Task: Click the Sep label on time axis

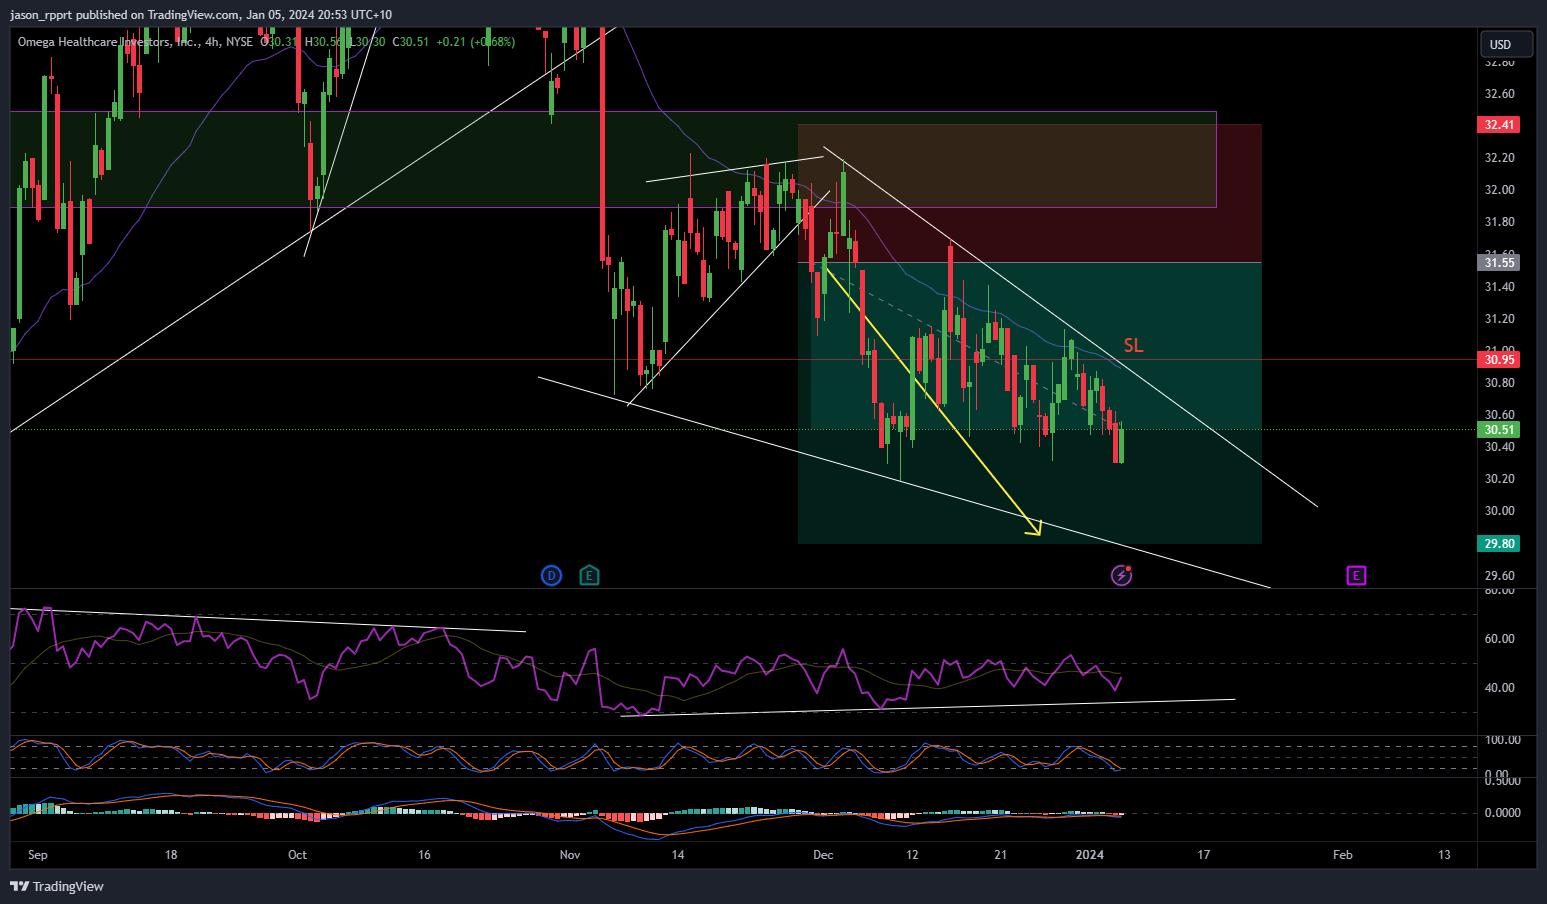Action: click(x=38, y=855)
